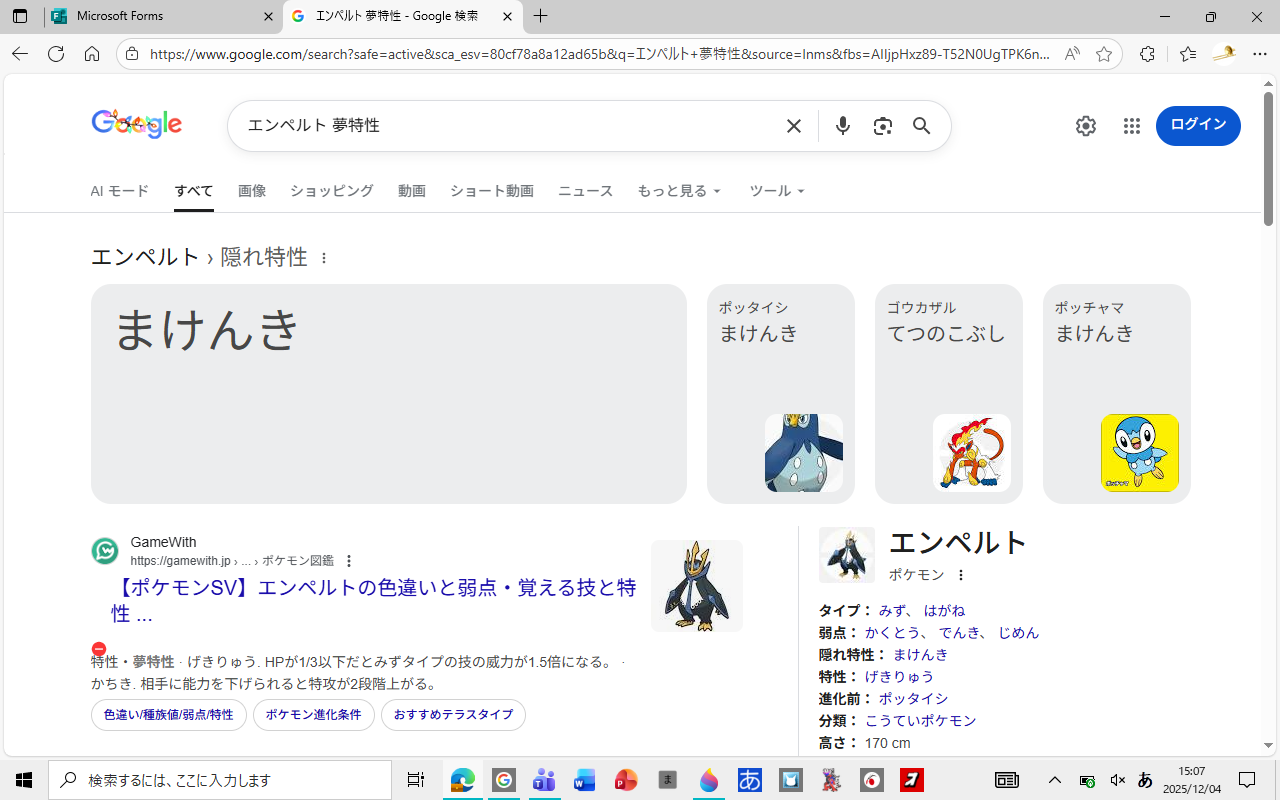Open the browser extensions menu

[x=1147, y=55]
